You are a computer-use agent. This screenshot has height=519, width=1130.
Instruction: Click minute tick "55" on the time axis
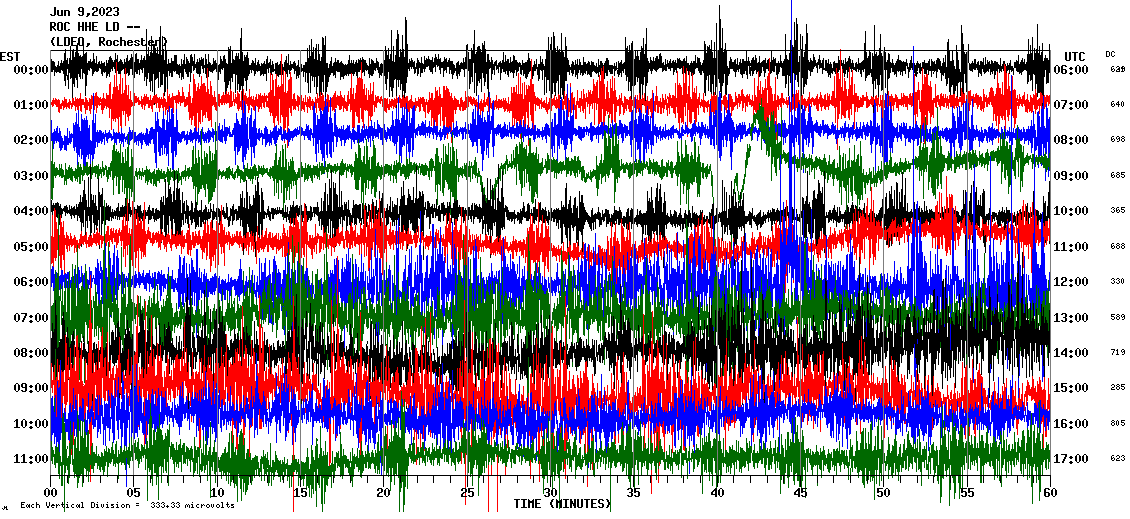(967, 493)
